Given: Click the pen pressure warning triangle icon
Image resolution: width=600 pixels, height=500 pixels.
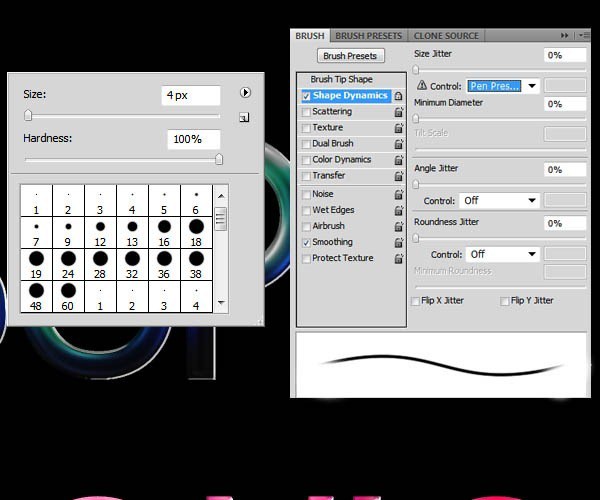Looking at the screenshot, I should click(x=421, y=86).
